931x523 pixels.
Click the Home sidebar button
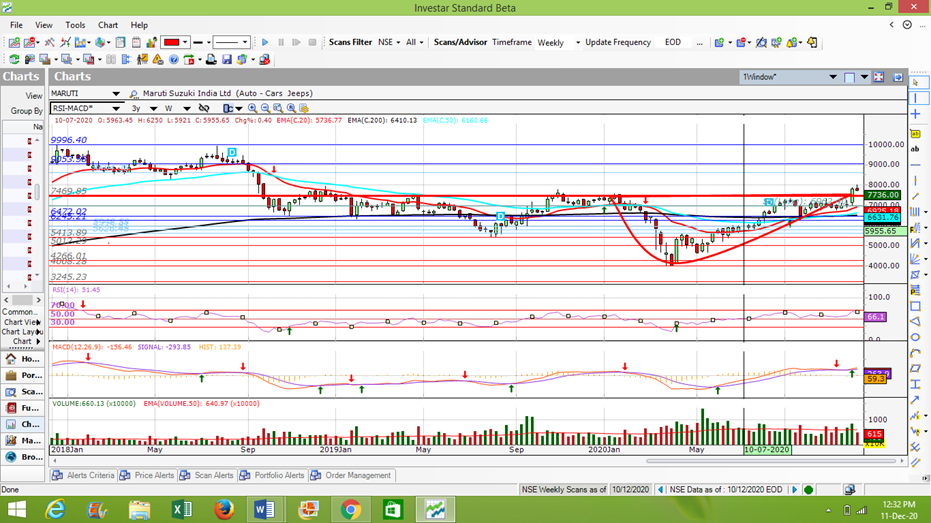coord(23,359)
